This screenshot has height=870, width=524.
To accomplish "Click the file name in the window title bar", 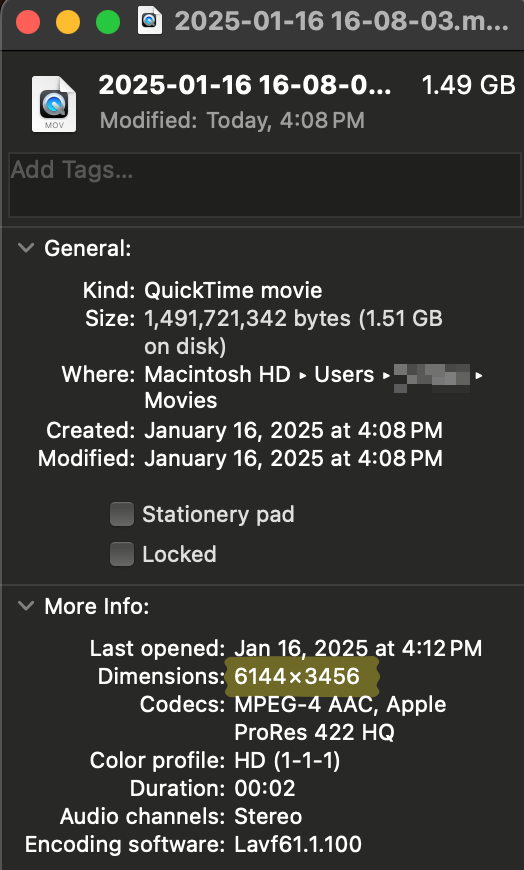I will click(341, 22).
